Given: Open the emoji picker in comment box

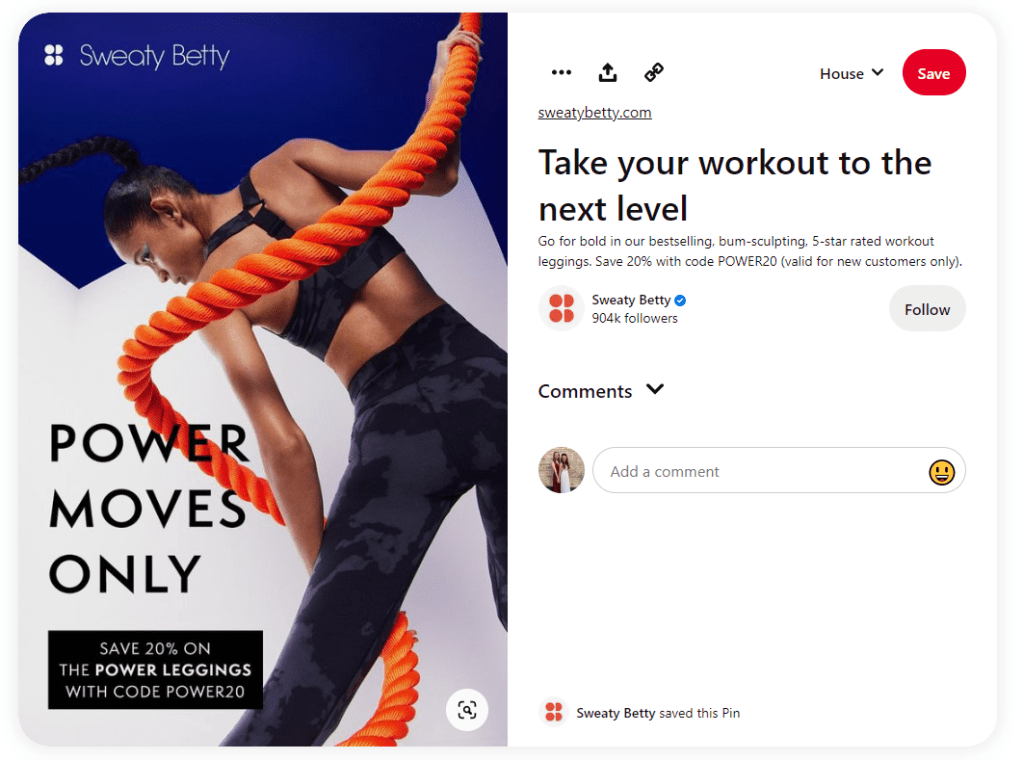Looking at the screenshot, I should [x=941, y=472].
